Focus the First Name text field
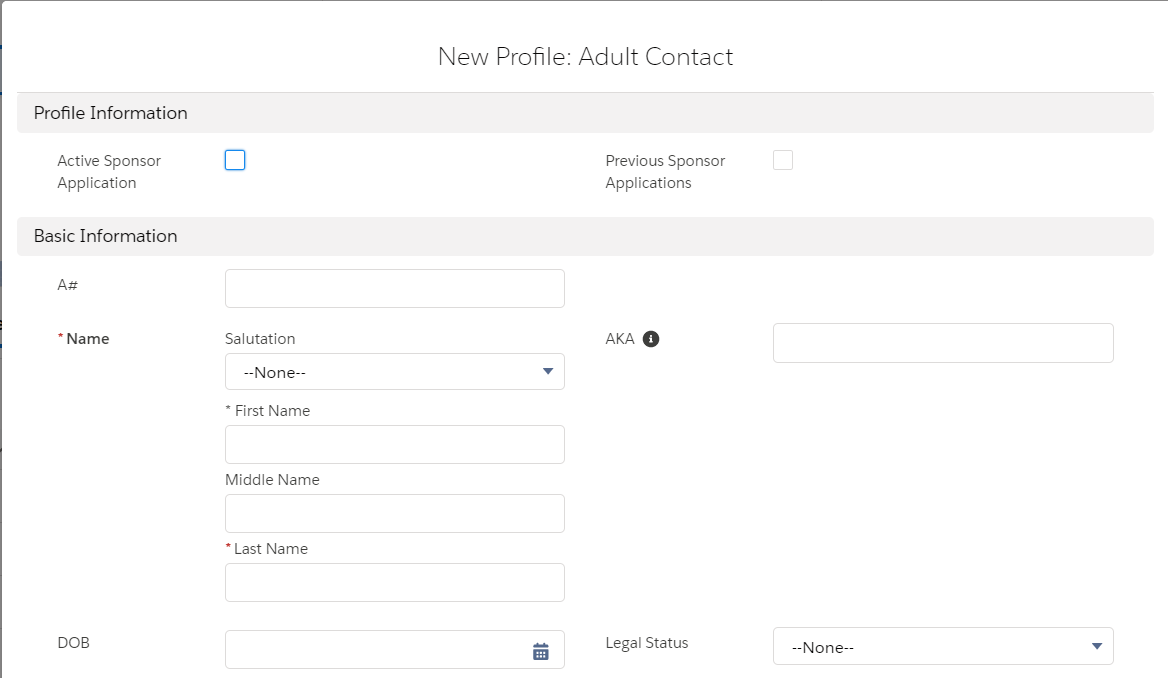The image size is (1168, 678). [x=394, y=444]
